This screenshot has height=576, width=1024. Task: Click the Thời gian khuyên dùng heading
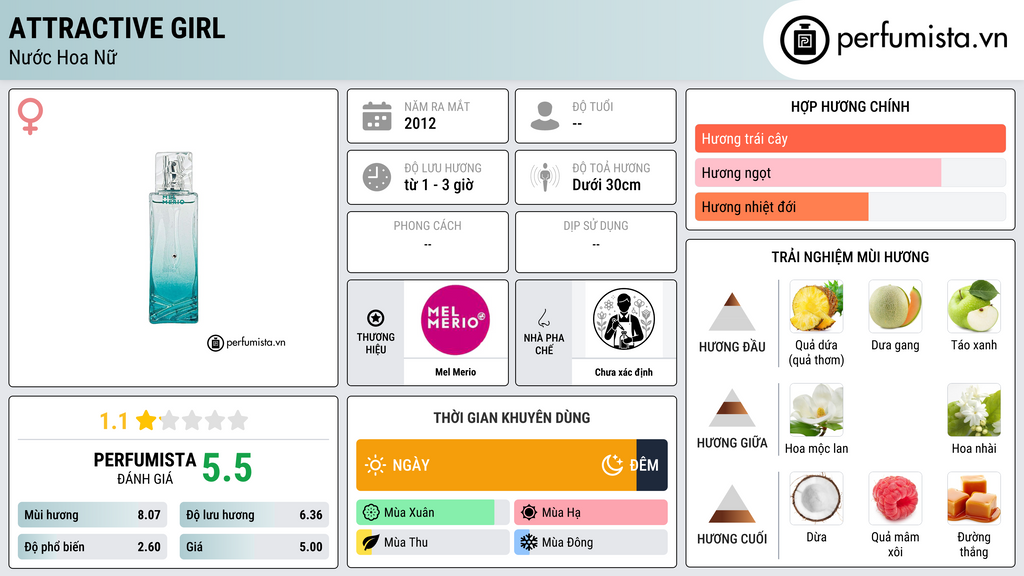click(511, 418)
